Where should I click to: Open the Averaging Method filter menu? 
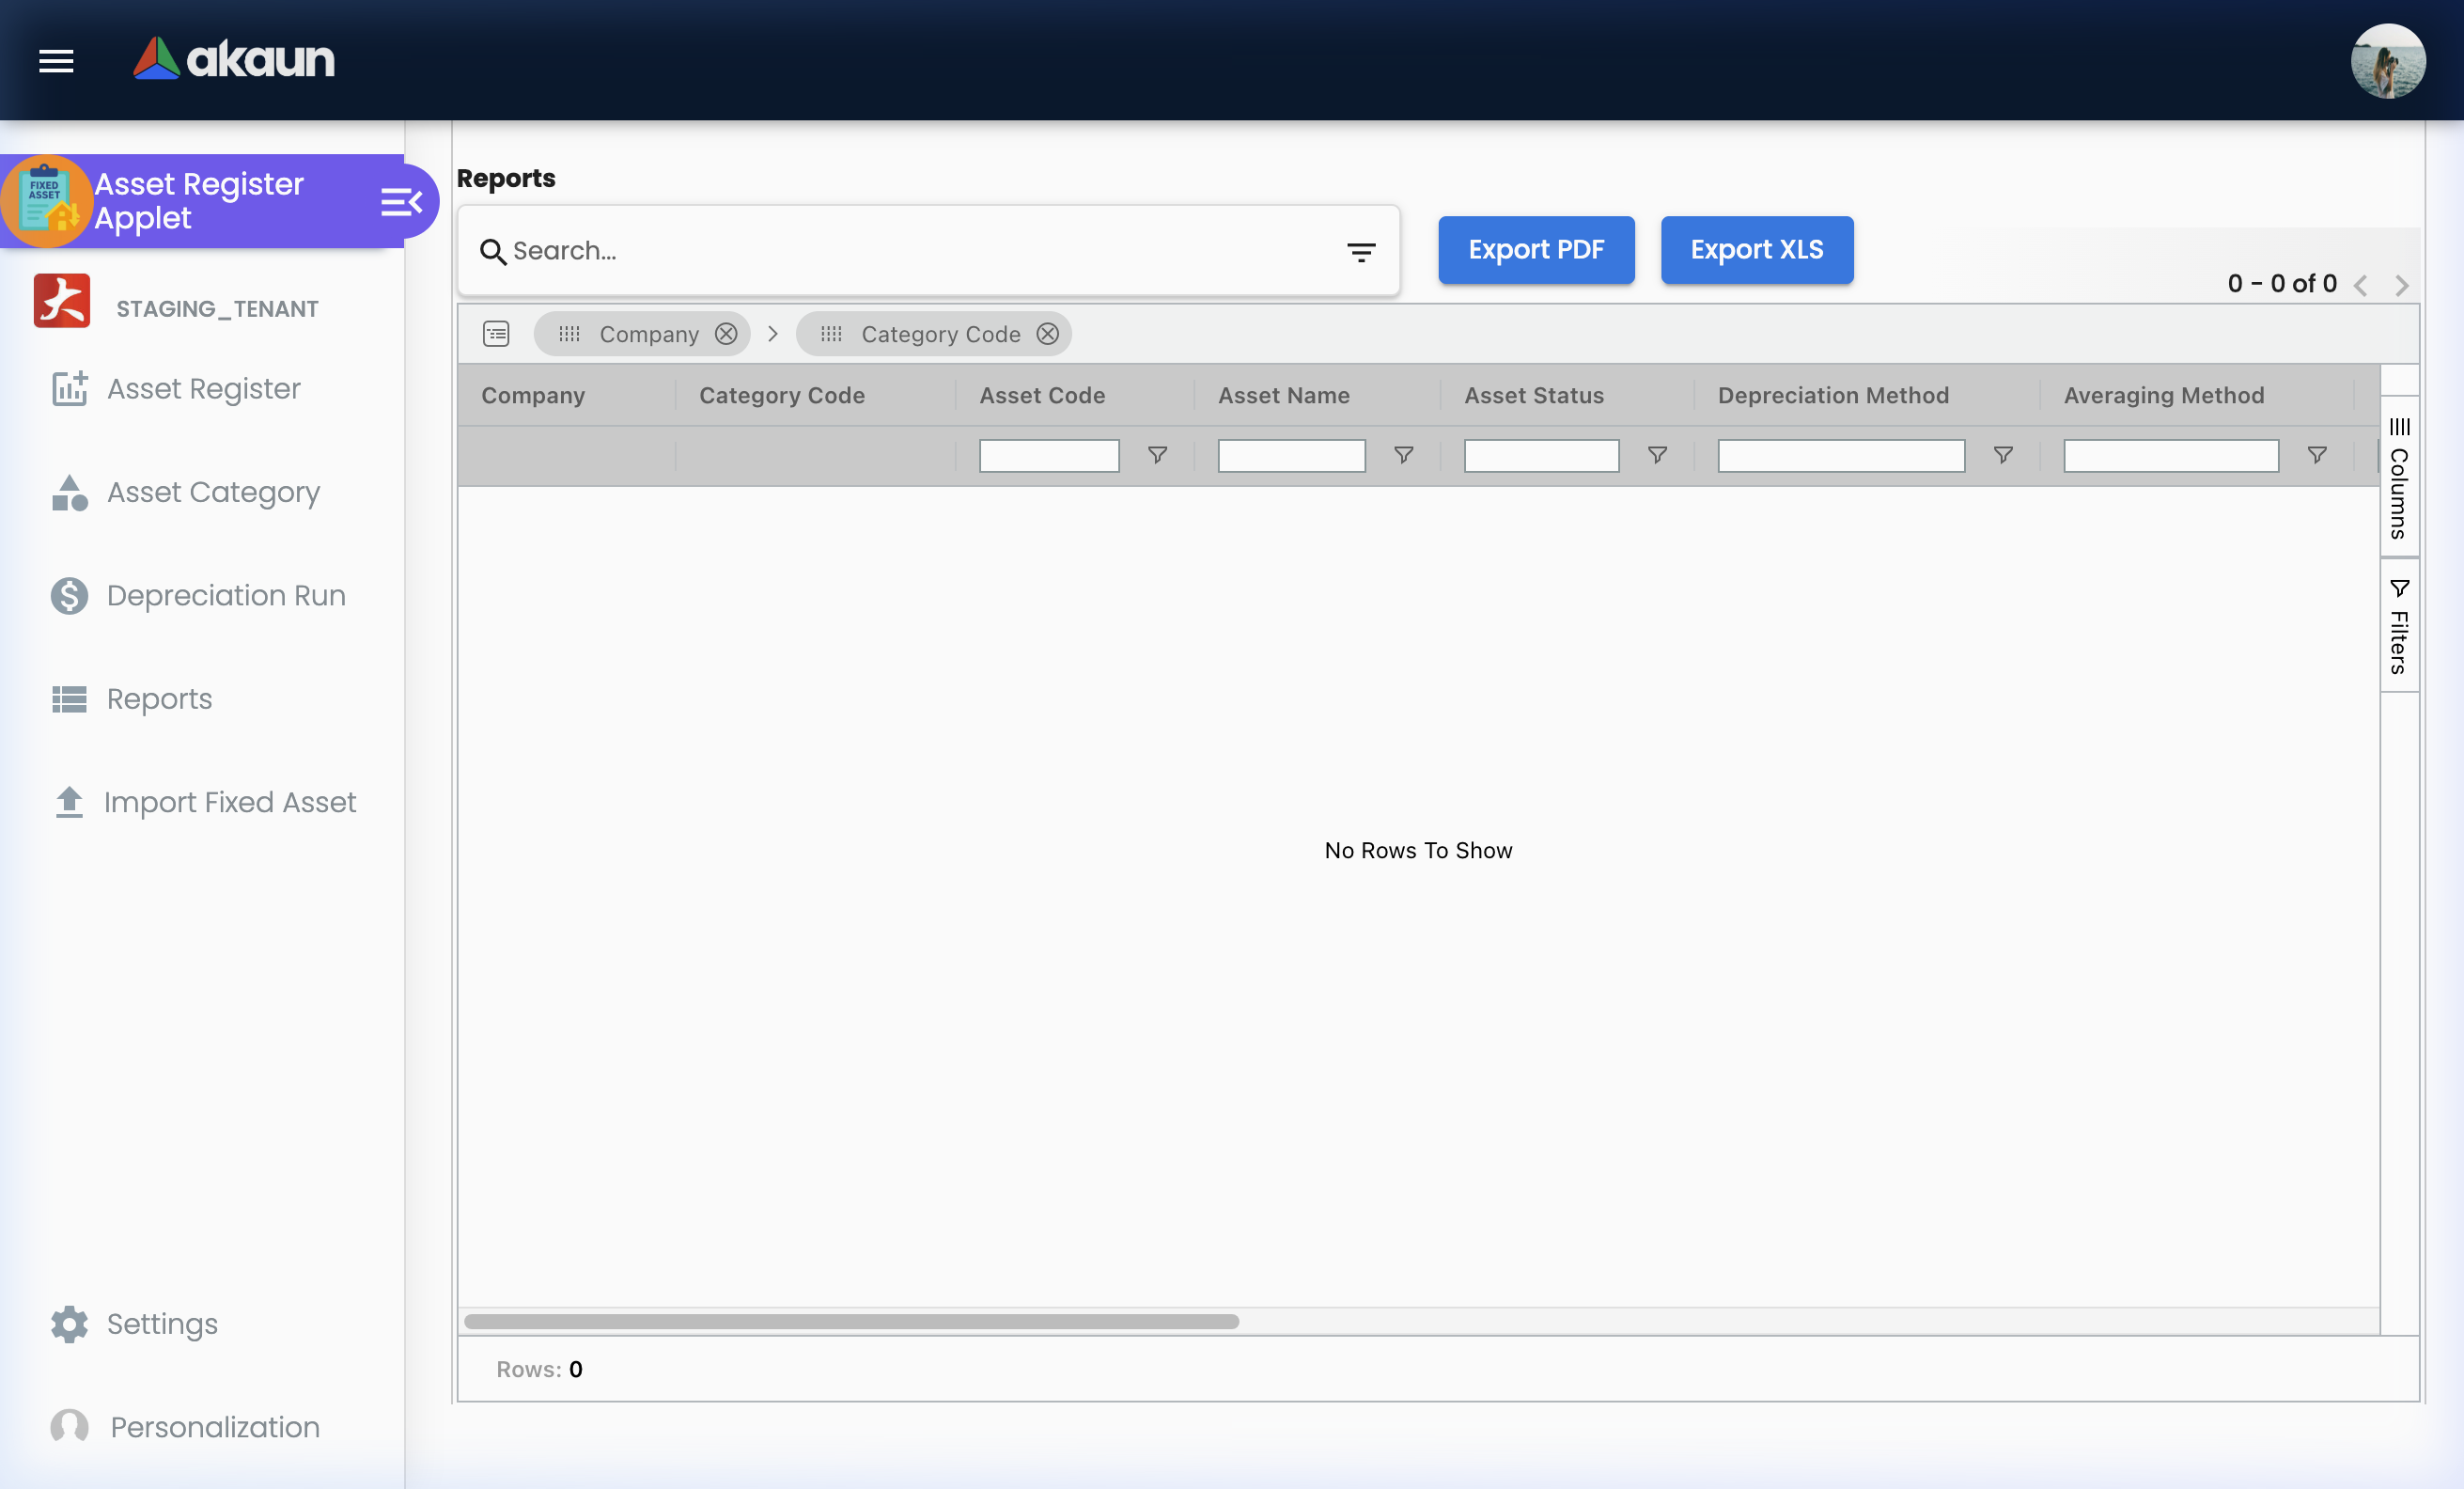coord(2317,456)
